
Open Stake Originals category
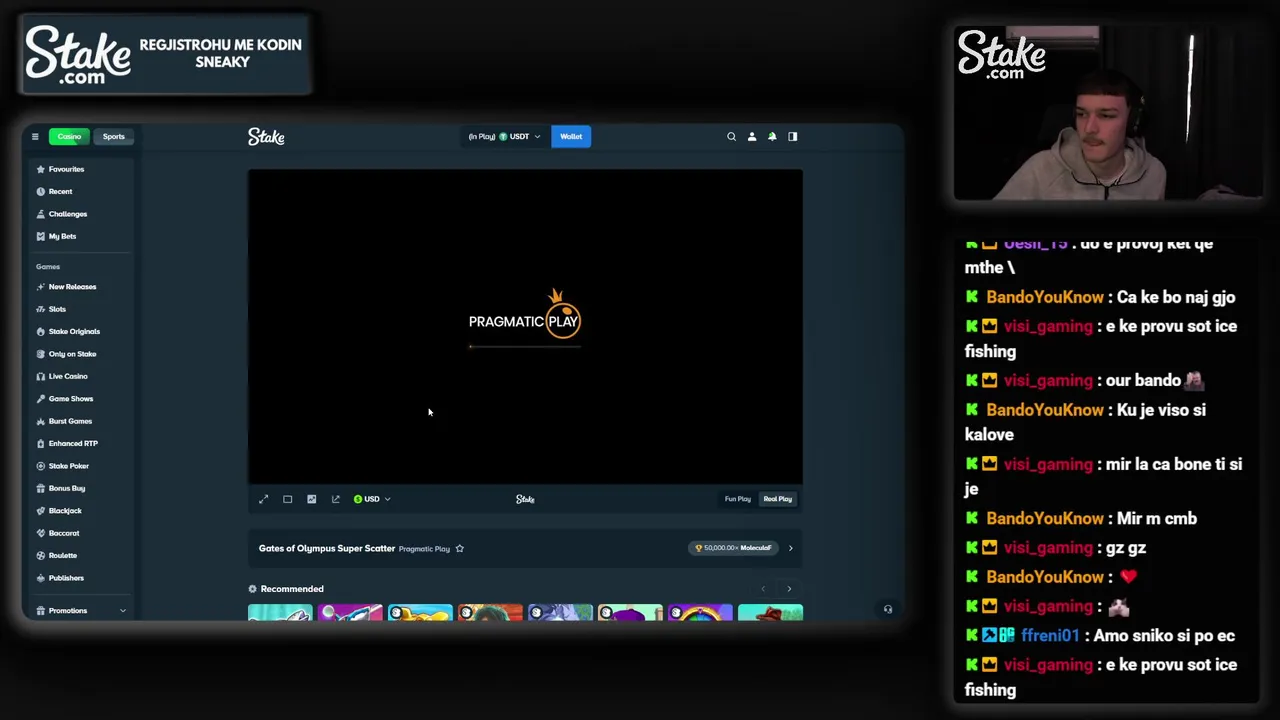[x=74, y=331]
